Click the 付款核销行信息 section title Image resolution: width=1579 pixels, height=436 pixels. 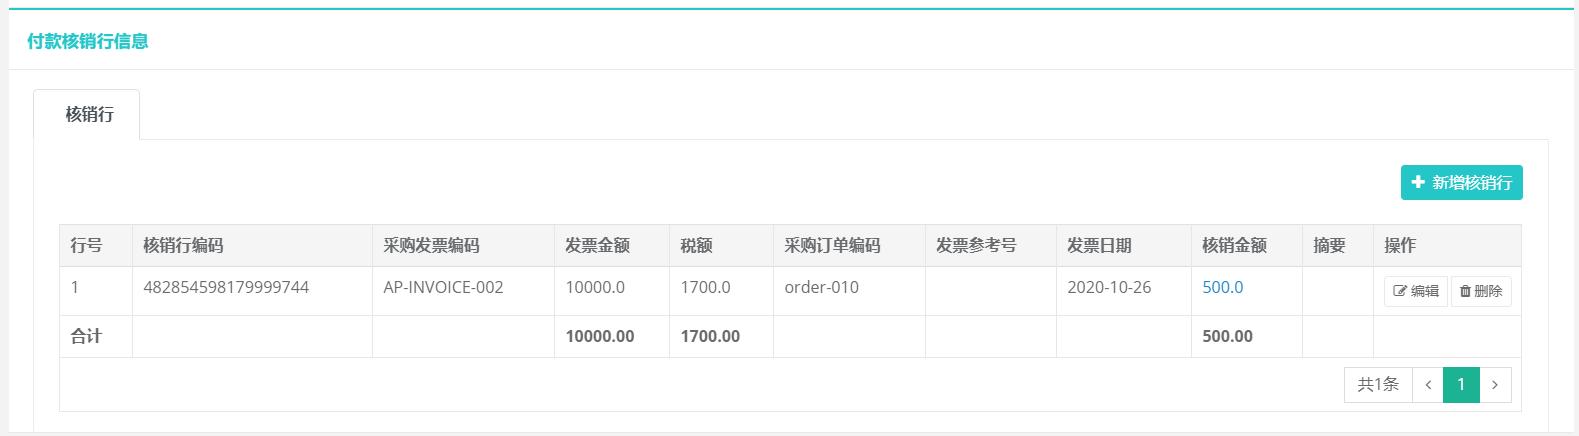click(88, 41)
